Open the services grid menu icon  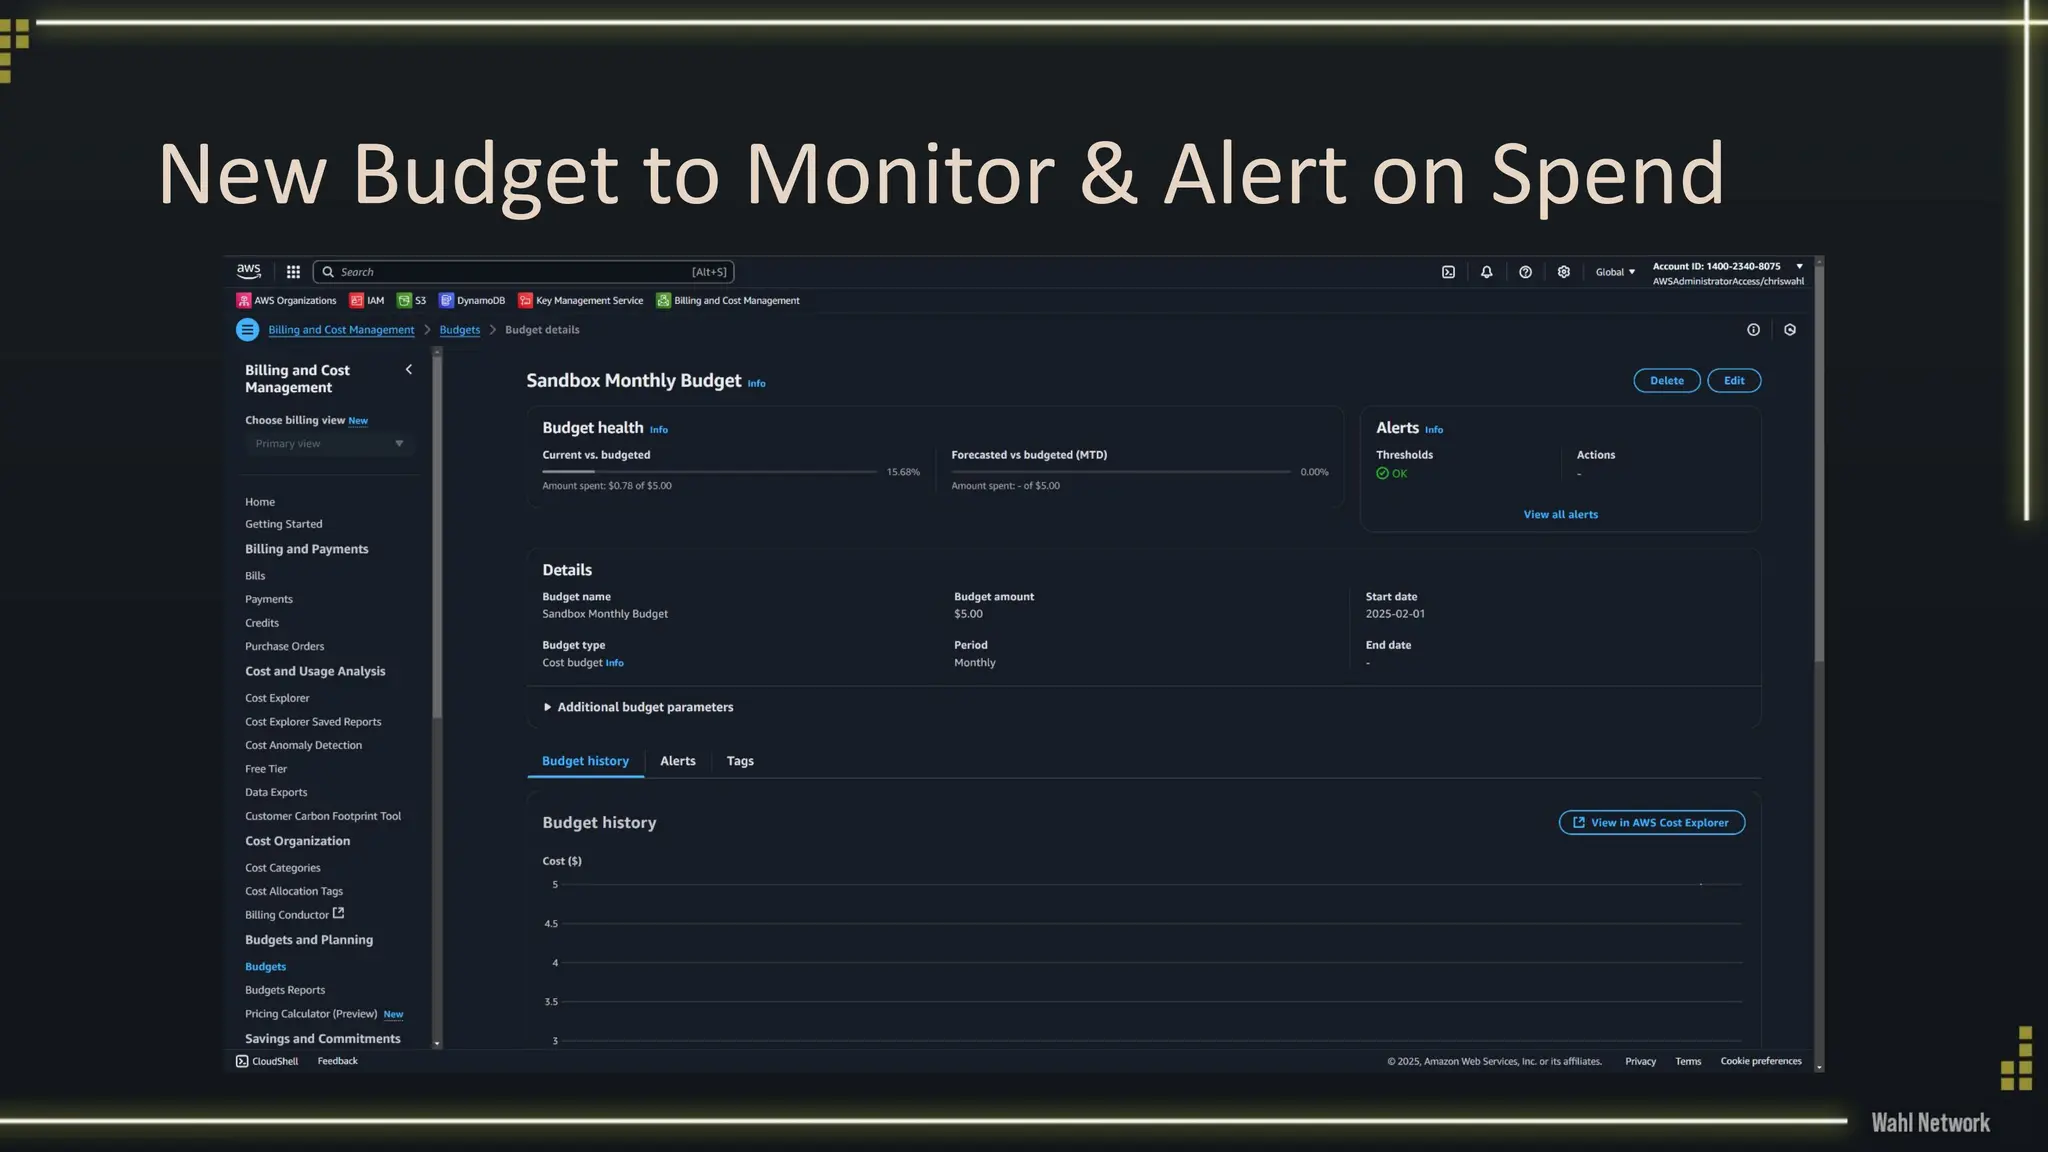[x=293, y=272]
